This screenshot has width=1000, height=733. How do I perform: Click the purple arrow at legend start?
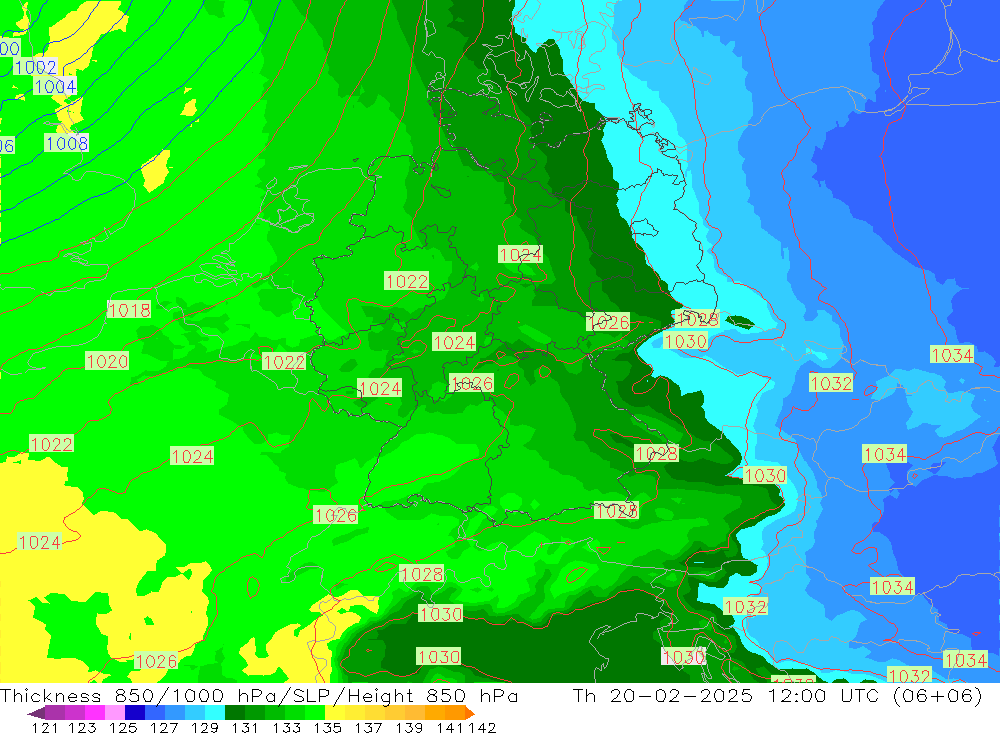36,712
